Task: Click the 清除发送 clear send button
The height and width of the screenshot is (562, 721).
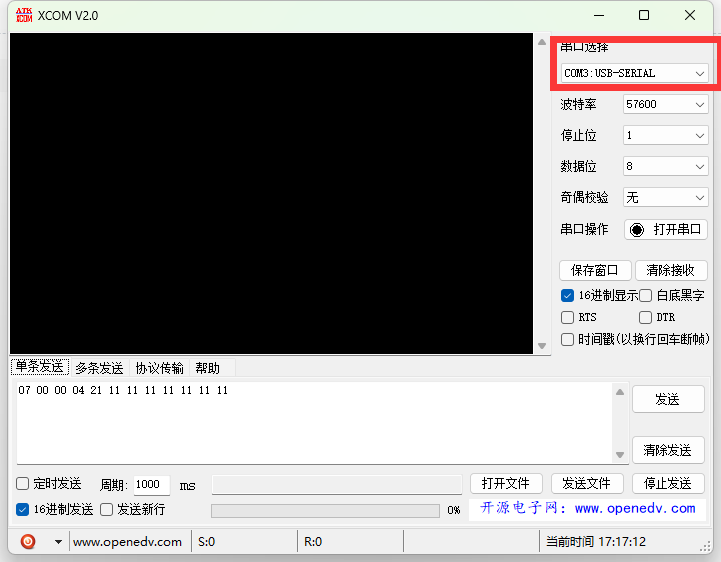Action: point(668,450)
